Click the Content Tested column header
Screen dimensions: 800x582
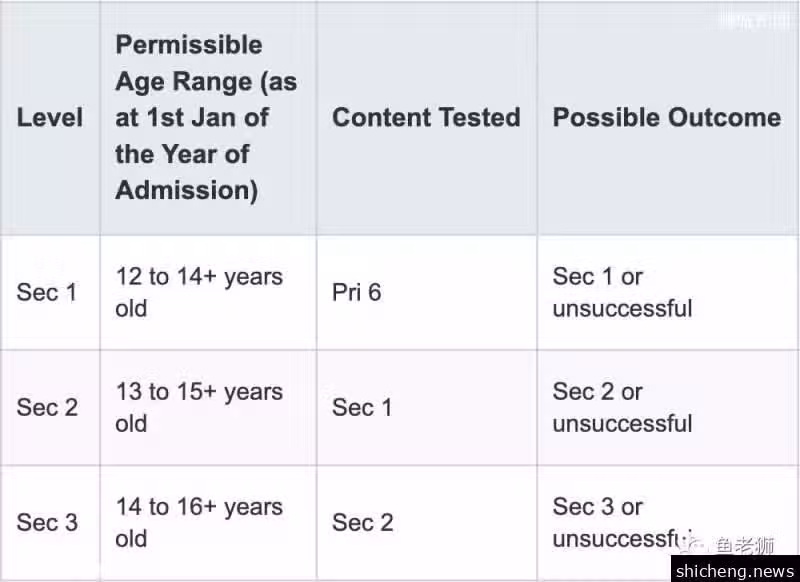pyautogui.click(x=427, y=117)
